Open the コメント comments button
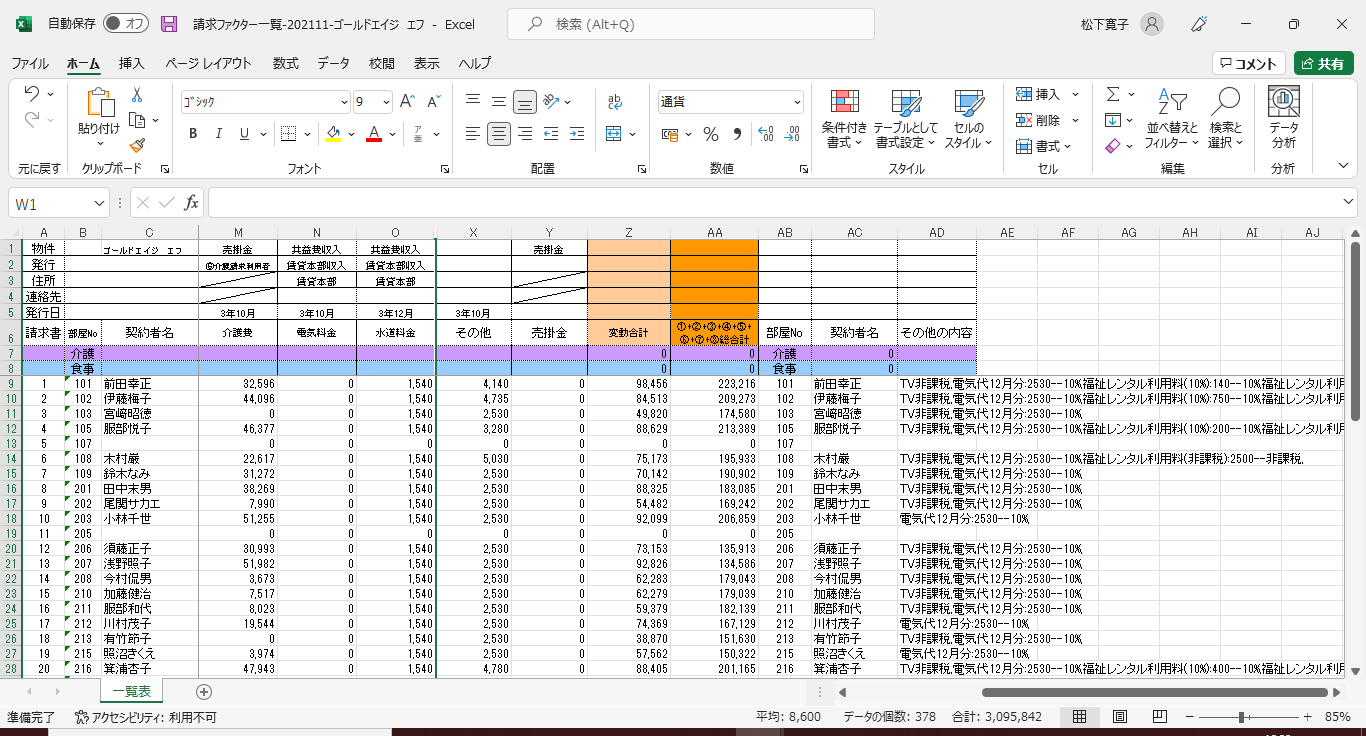Image resolution: width=1366 pixels, height=736 pixels. (x=1248, y=63)
